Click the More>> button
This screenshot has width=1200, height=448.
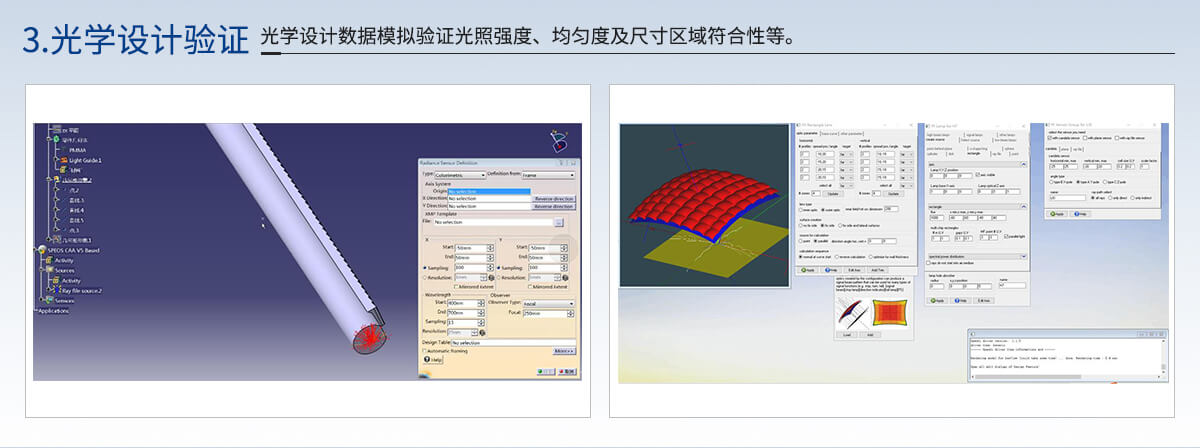click(x=563, y=351)
